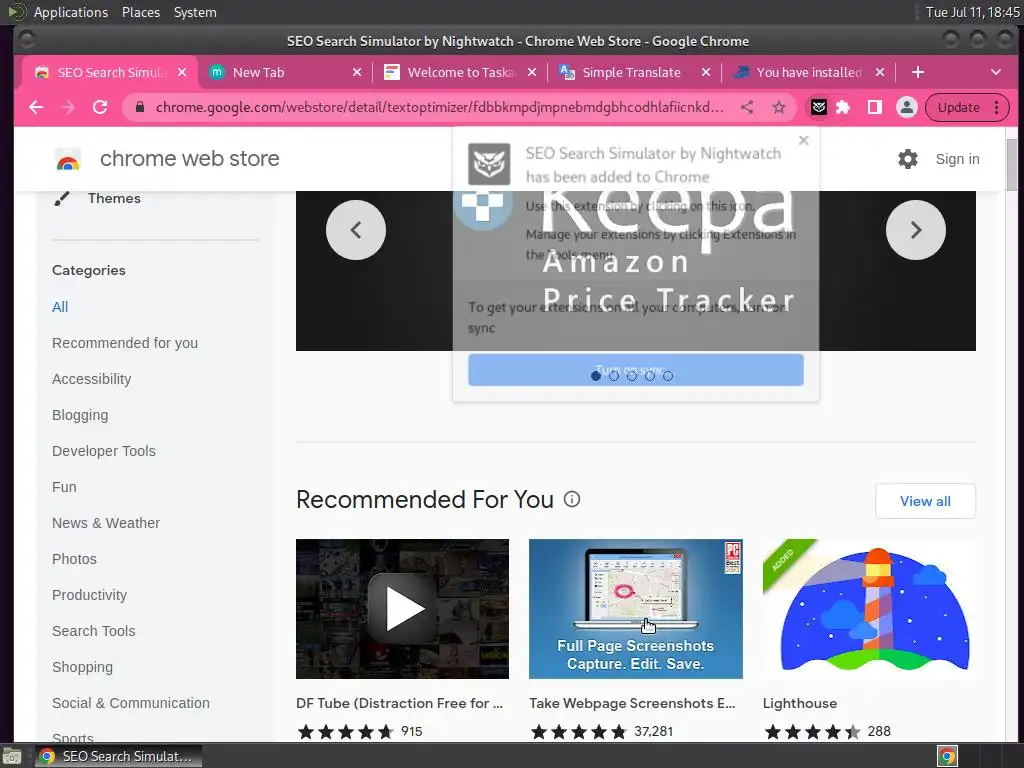Close the Welcome to Taska tab
The image size is (1024, 768).
pyautogui.click(x=532, y=72)
